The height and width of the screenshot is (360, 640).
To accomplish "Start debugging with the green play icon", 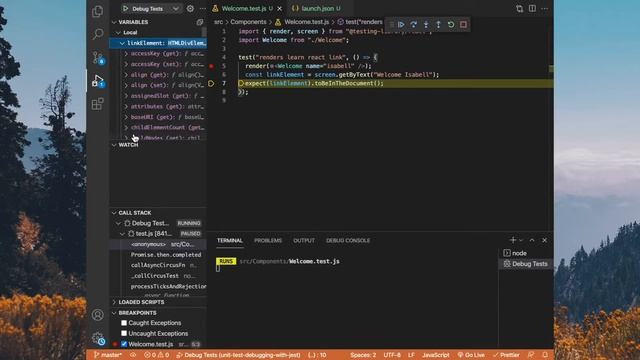I will (126, 9).
